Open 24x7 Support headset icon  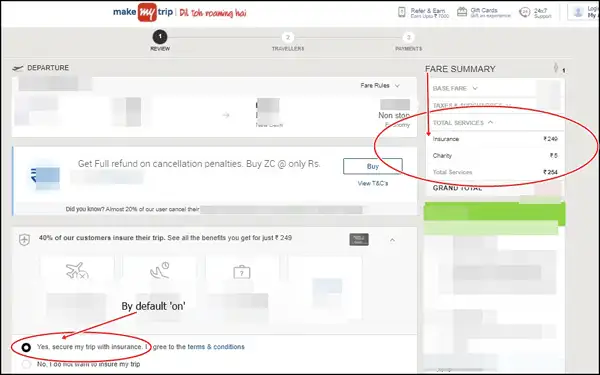[x=524, y=13]
